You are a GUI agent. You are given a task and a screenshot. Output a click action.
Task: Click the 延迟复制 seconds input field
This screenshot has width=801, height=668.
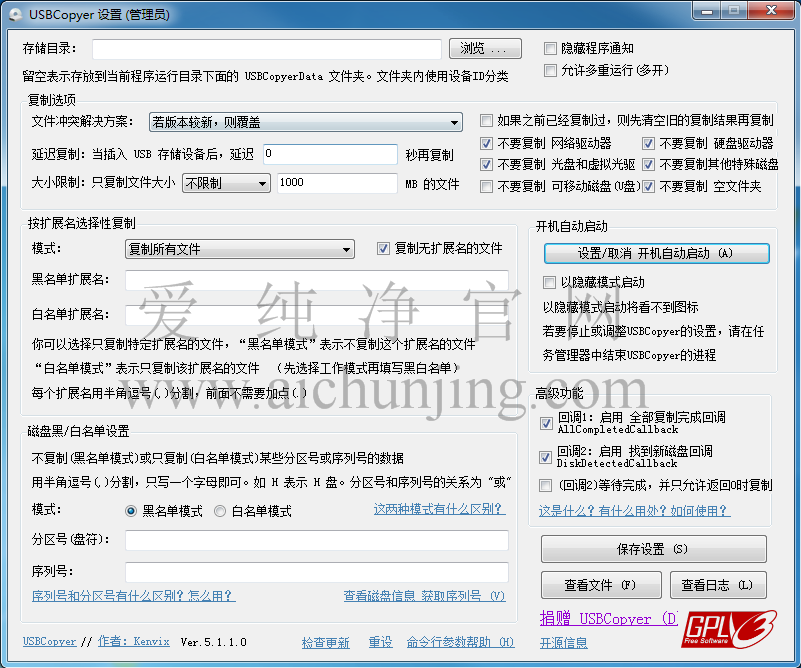click(x=330, y=154)
